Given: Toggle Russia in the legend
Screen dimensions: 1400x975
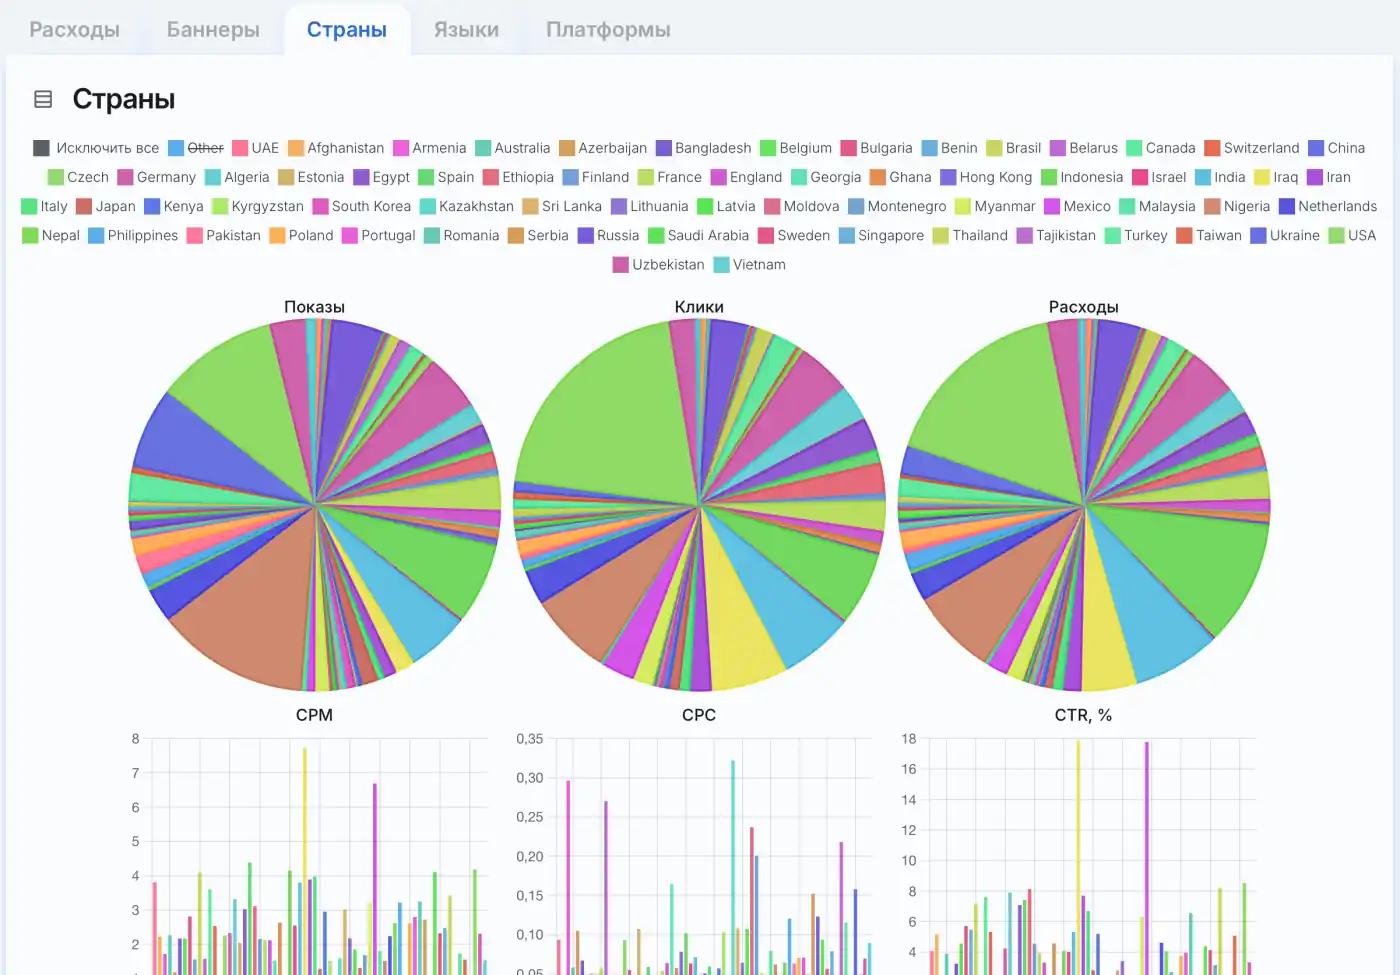Looking at the screenshot, I should [609, 235].
